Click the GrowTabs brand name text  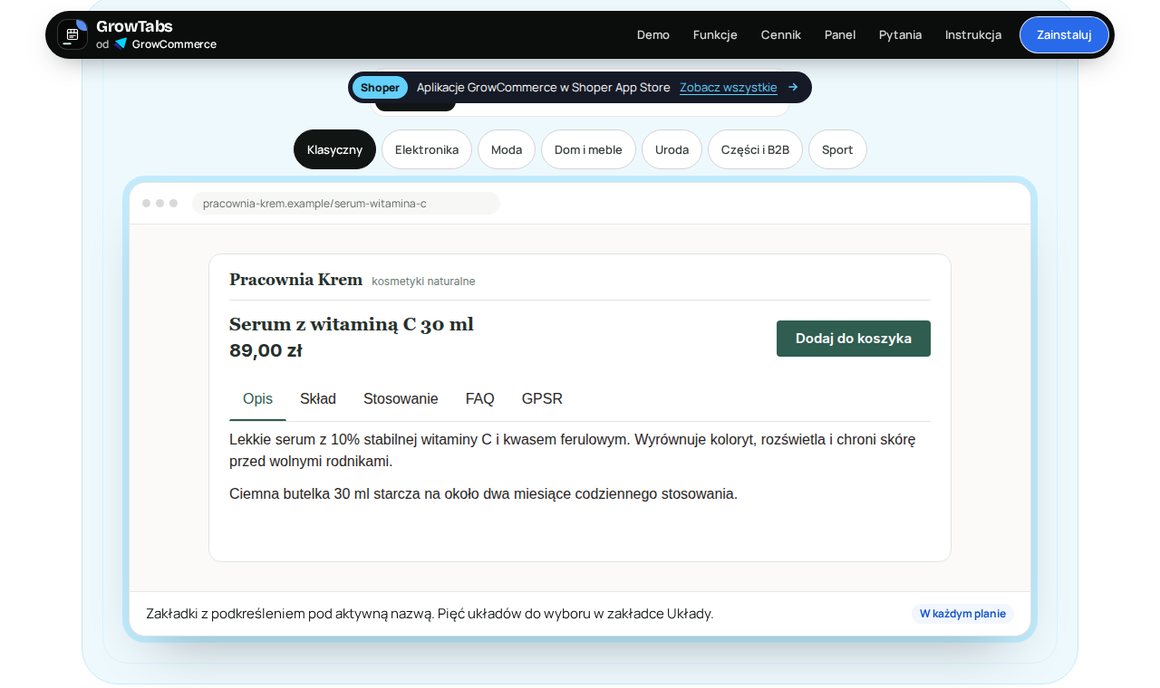134,27
